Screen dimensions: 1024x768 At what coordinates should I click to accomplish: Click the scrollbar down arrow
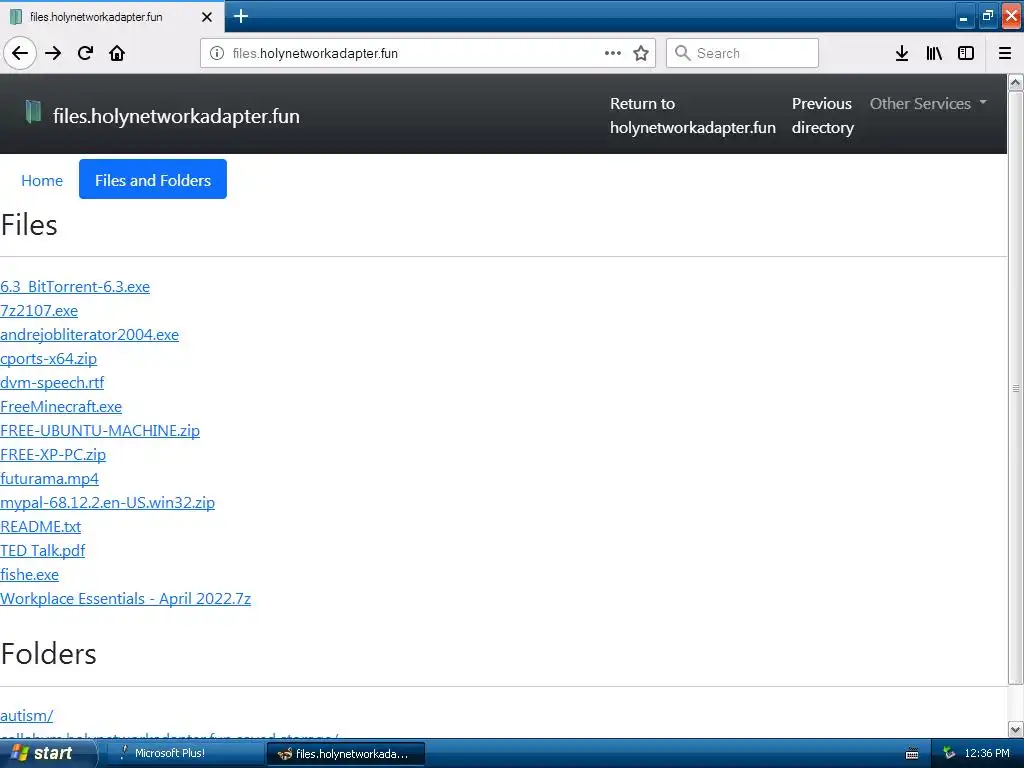pyautogui.click(x=1016, y=729)
